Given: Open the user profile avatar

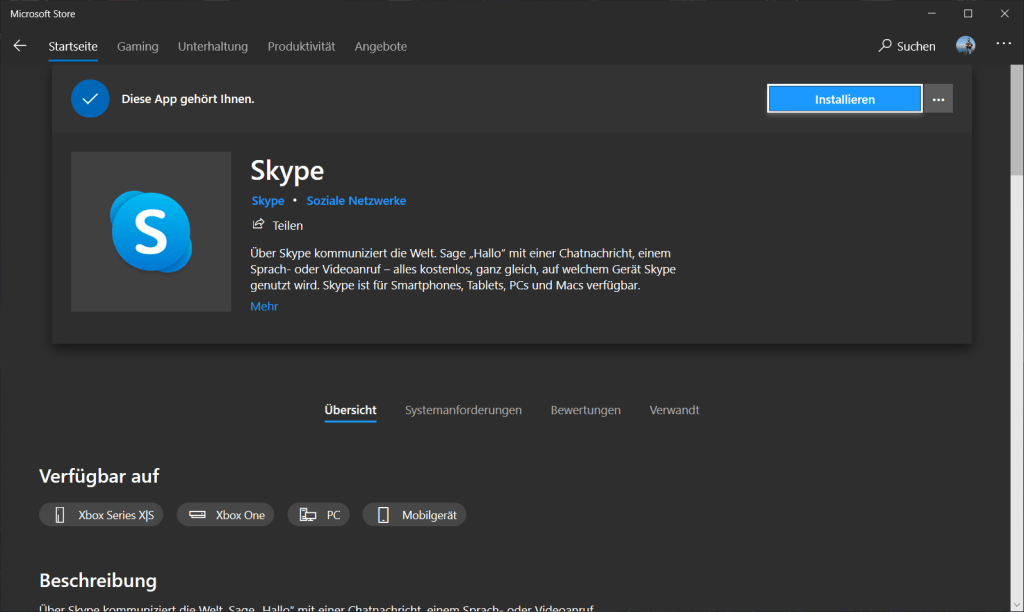Looking at the screenshot, I should point(965,46).
